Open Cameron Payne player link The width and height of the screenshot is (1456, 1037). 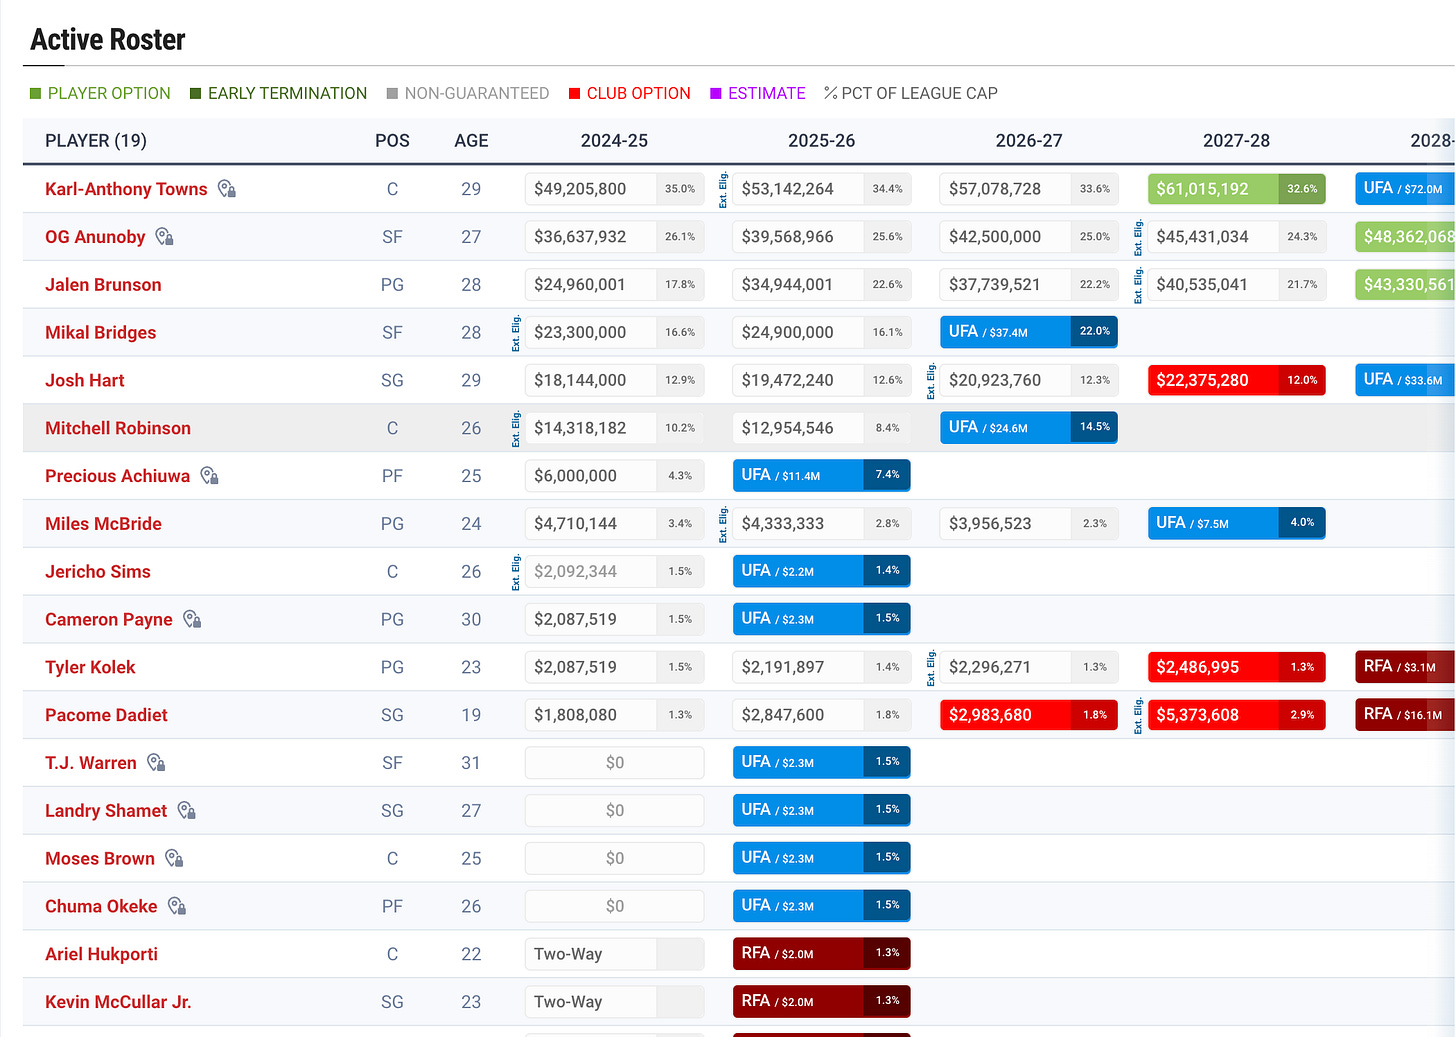pyautogui.click(x=109, y=619)
